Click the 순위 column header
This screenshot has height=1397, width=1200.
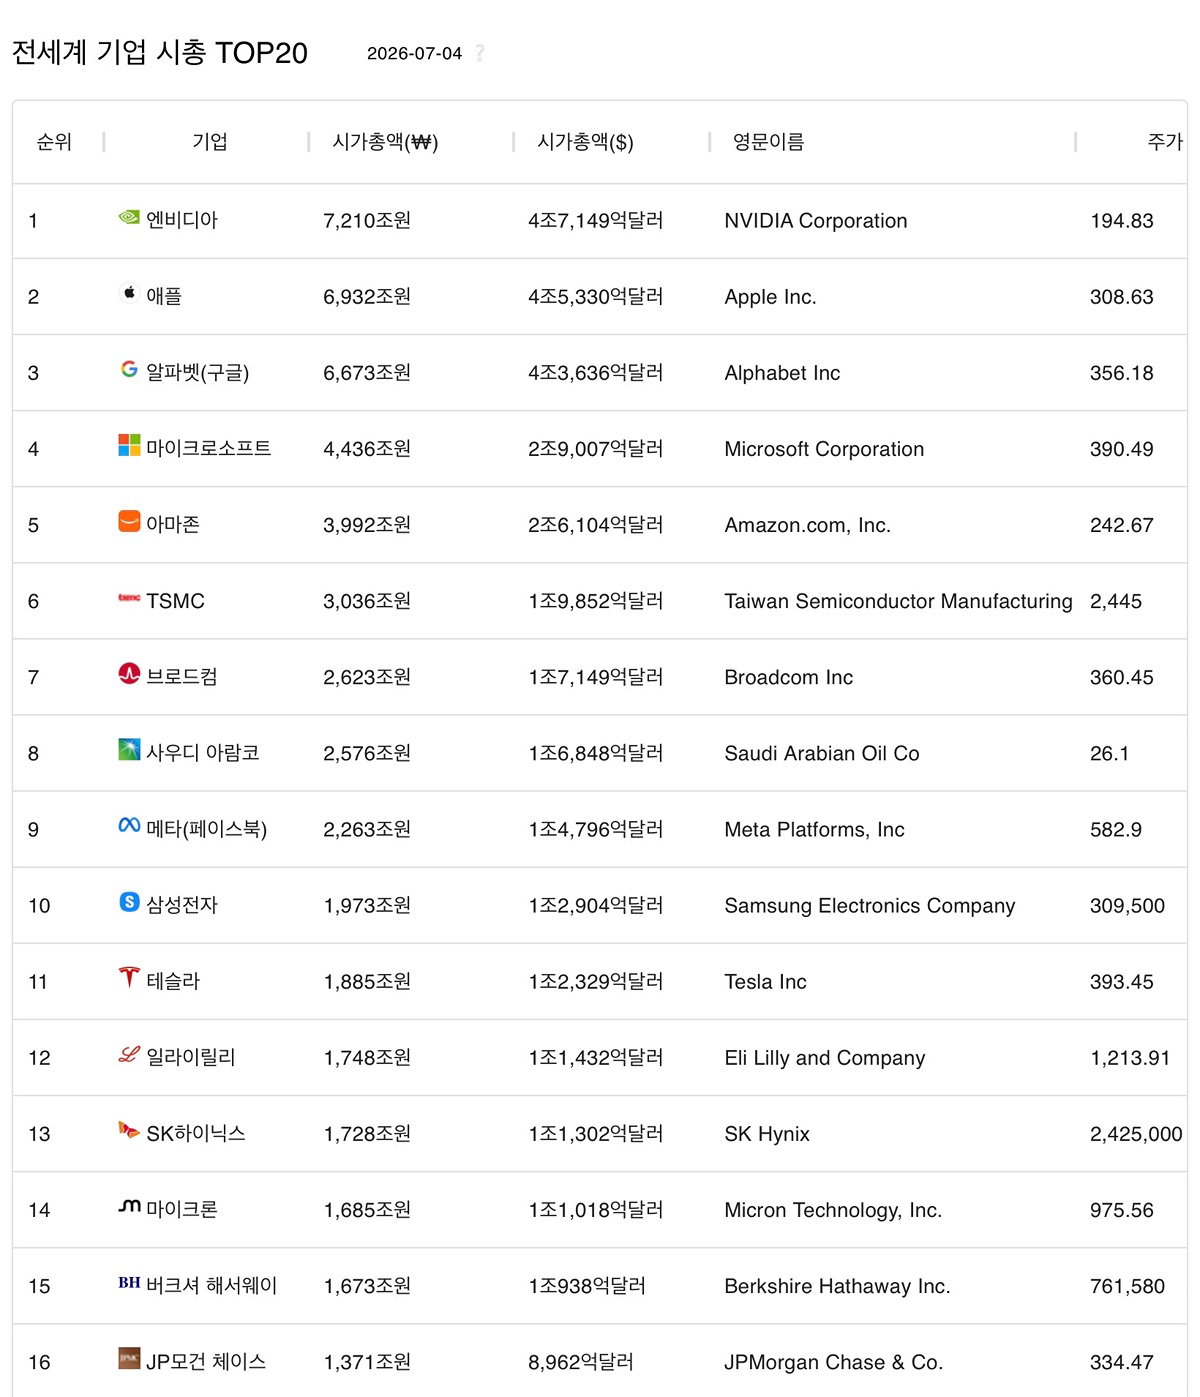[54, 142]
